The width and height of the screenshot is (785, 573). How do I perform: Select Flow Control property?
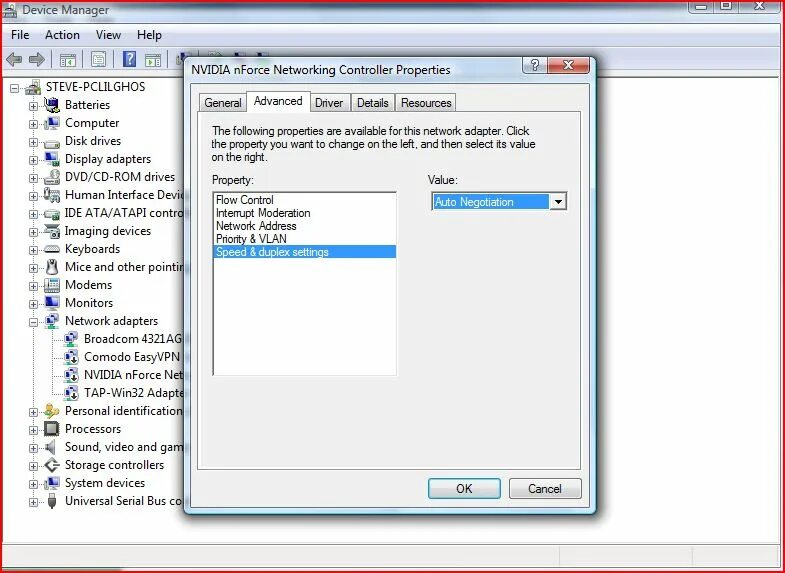[304, 200]
